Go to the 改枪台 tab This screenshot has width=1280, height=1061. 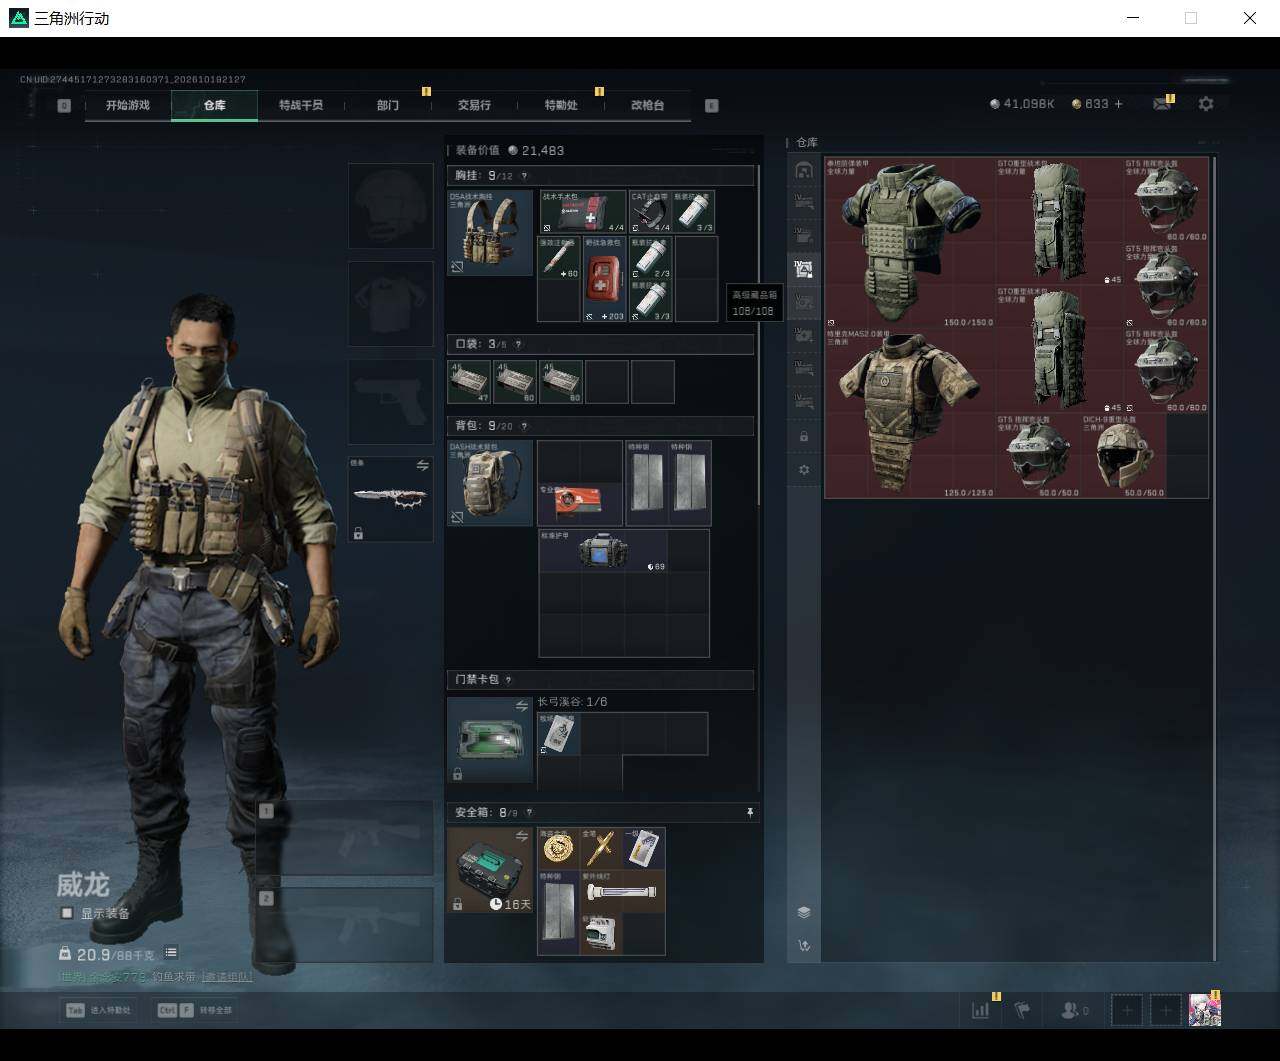pyautogui.click(x=647, y=105)
